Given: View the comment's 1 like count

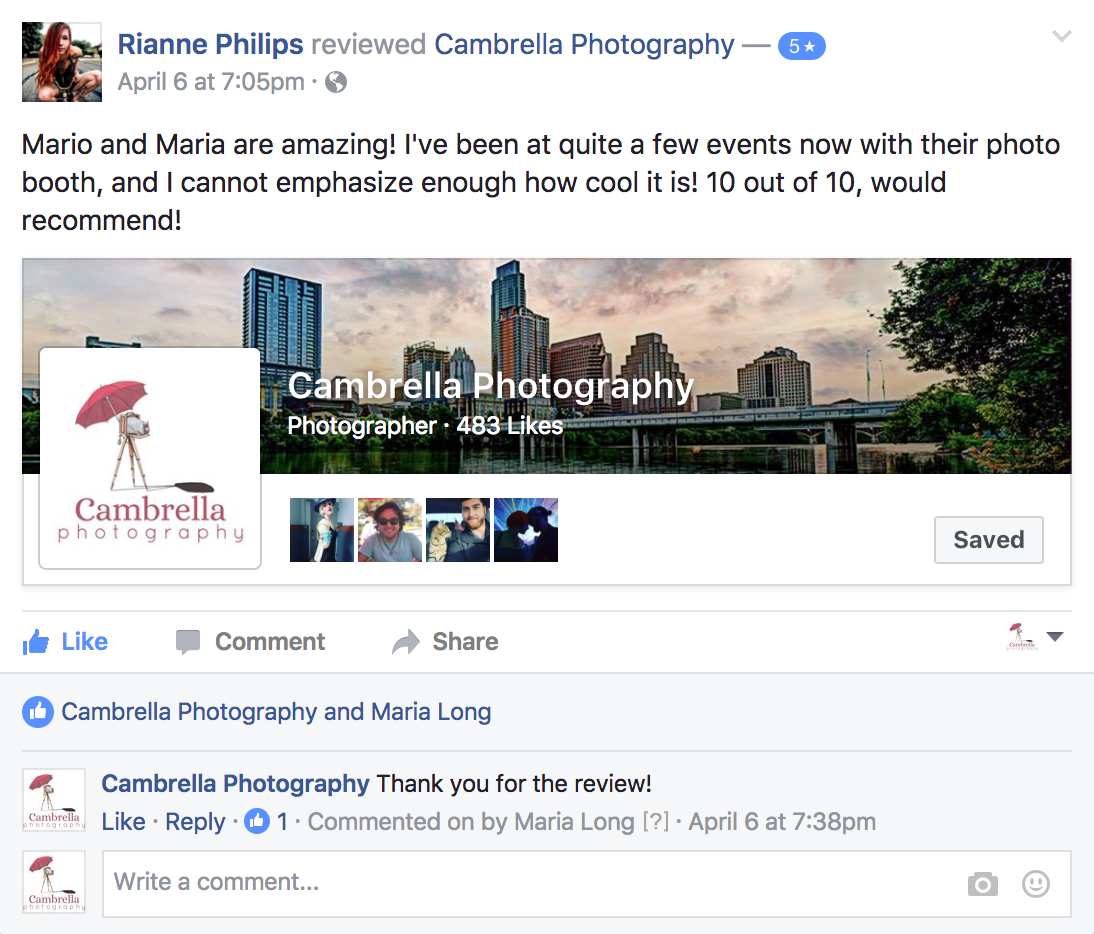Looking at the screenshot, I should 267,822.
